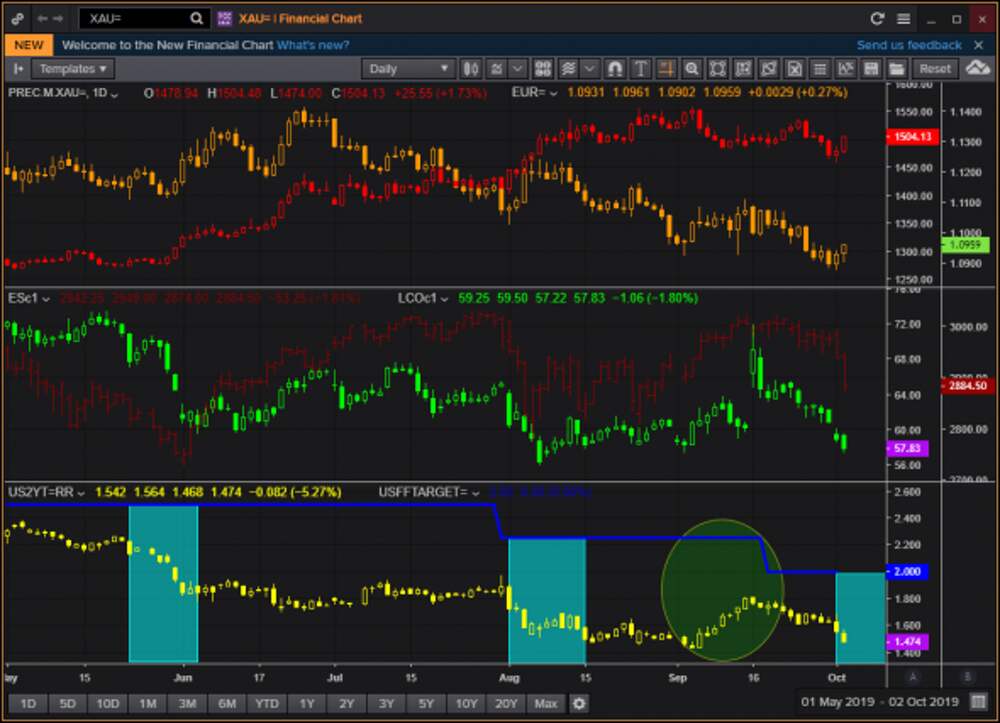Viewport: 1000px width, 723px height.
Task: Switch to the 6M time range
Action: pyautogui.click(x=226, y=703)
